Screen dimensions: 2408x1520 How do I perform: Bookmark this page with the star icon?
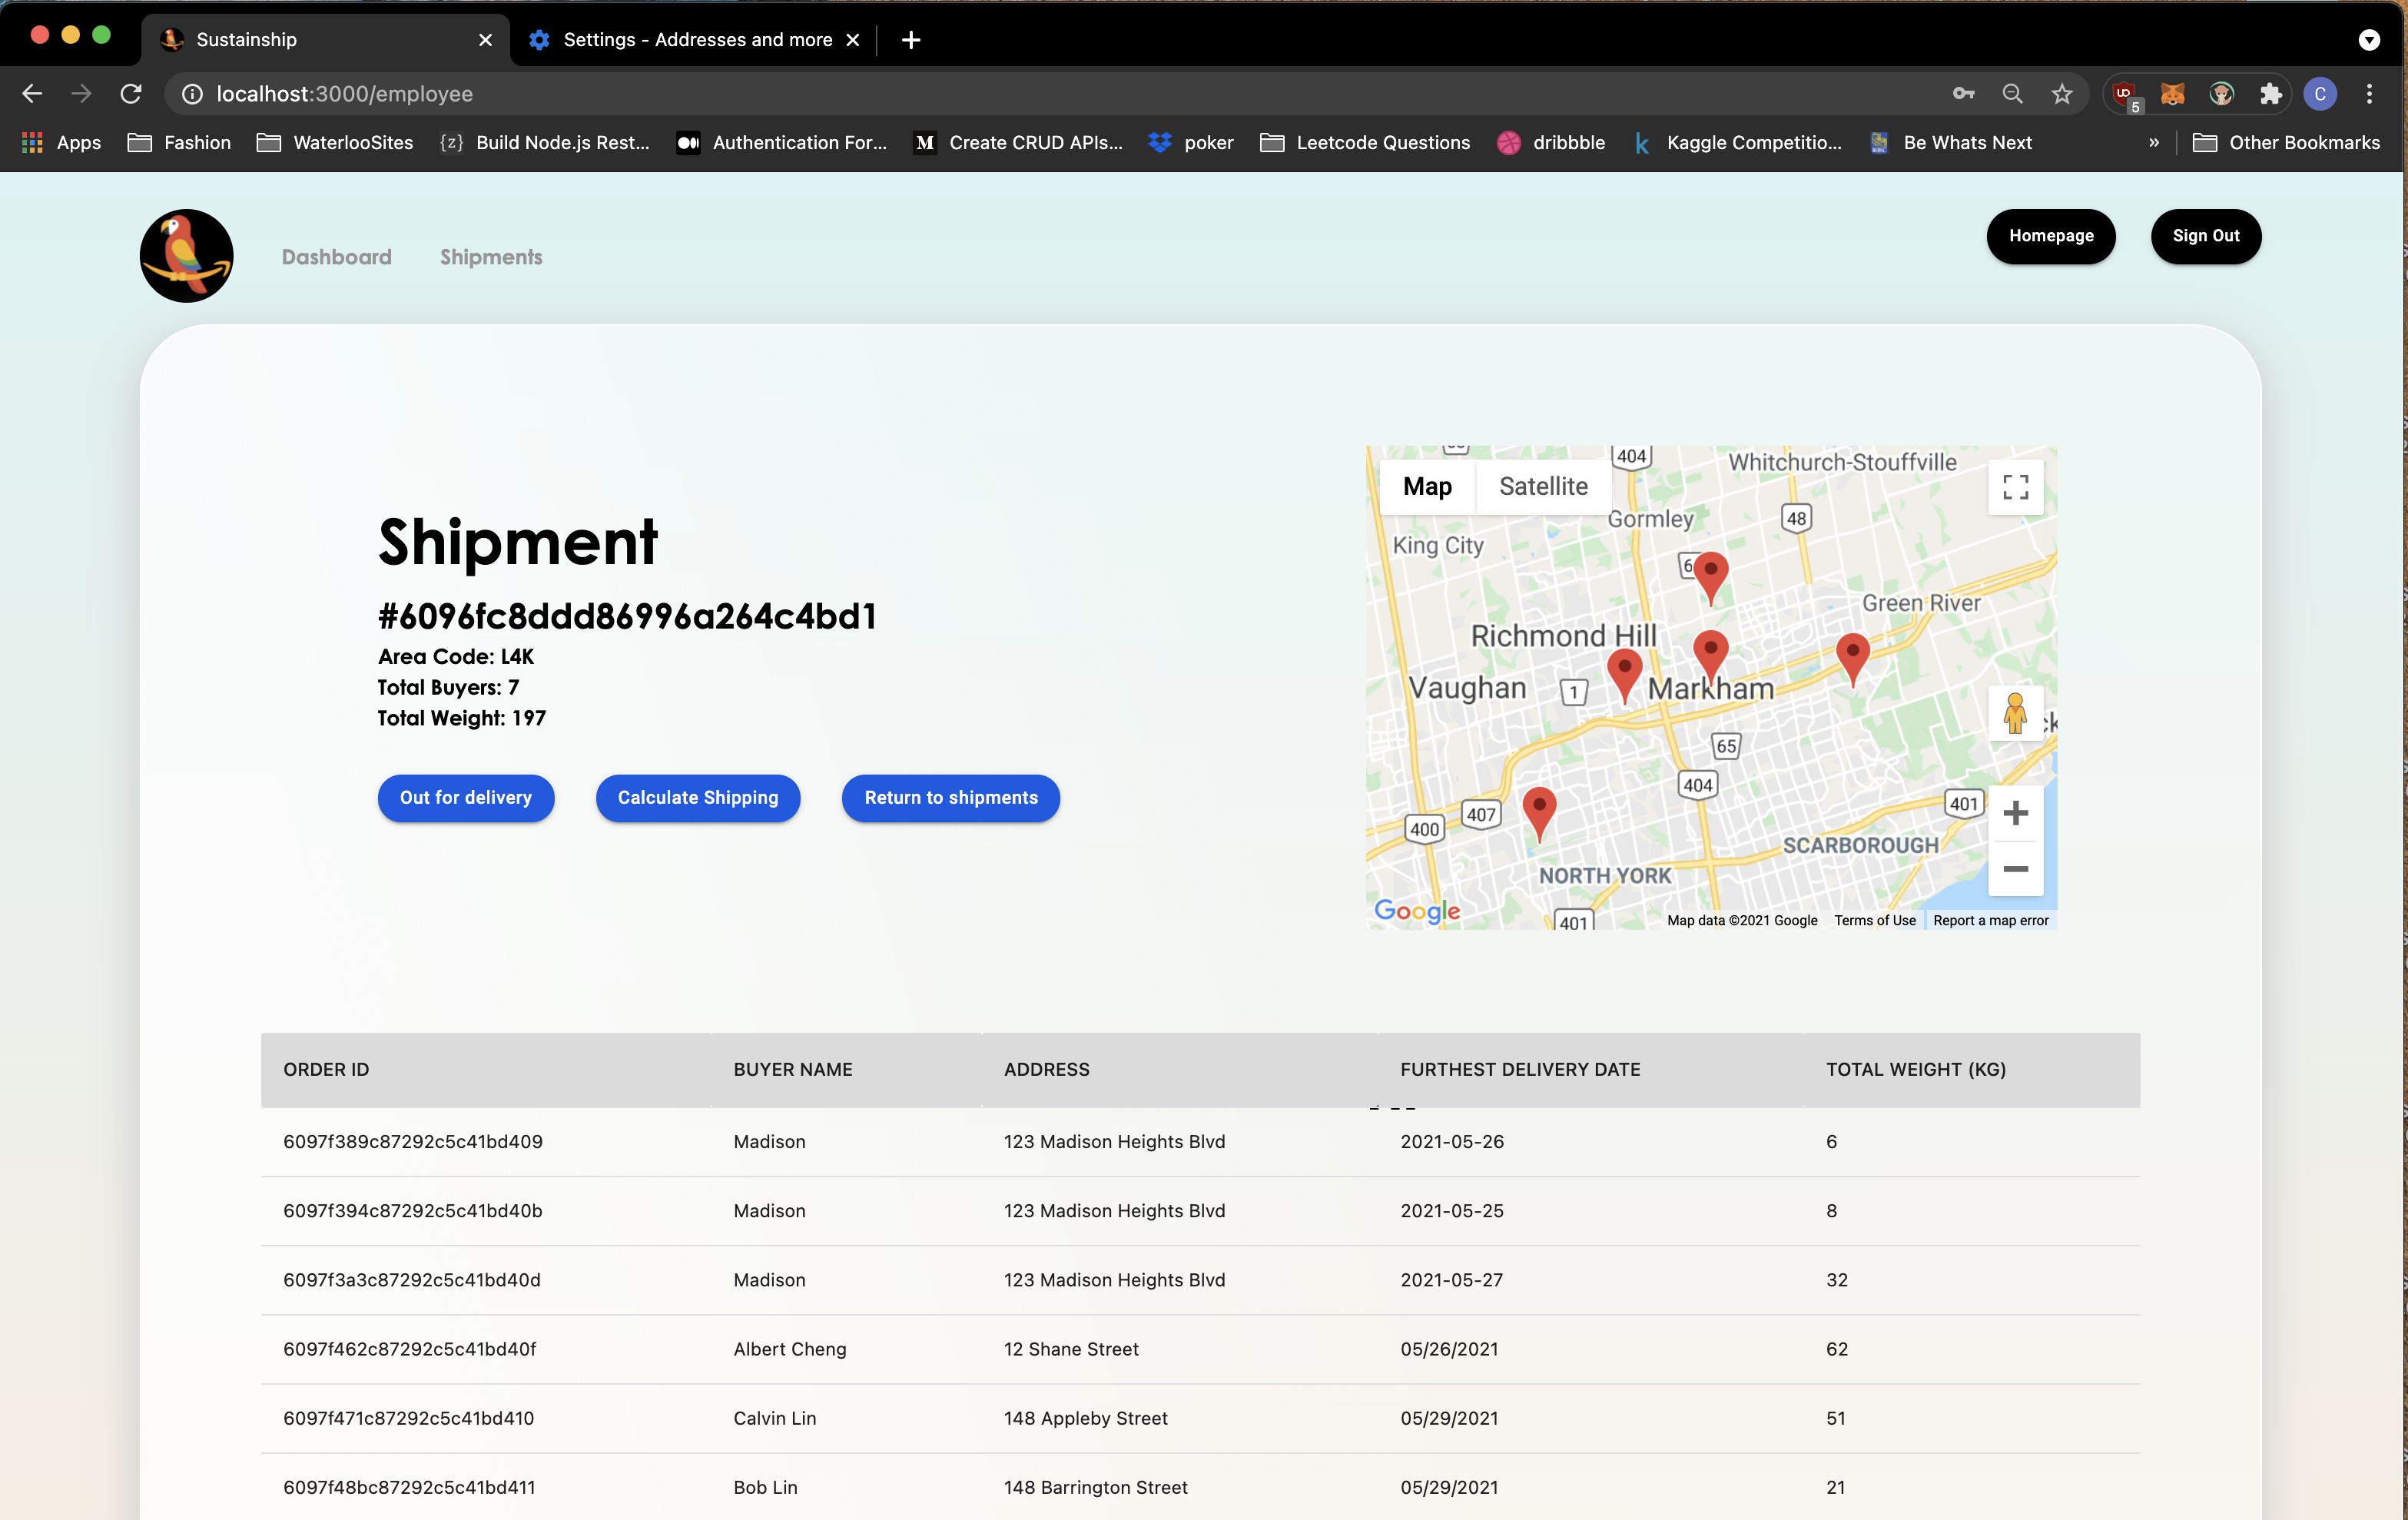2061,94
